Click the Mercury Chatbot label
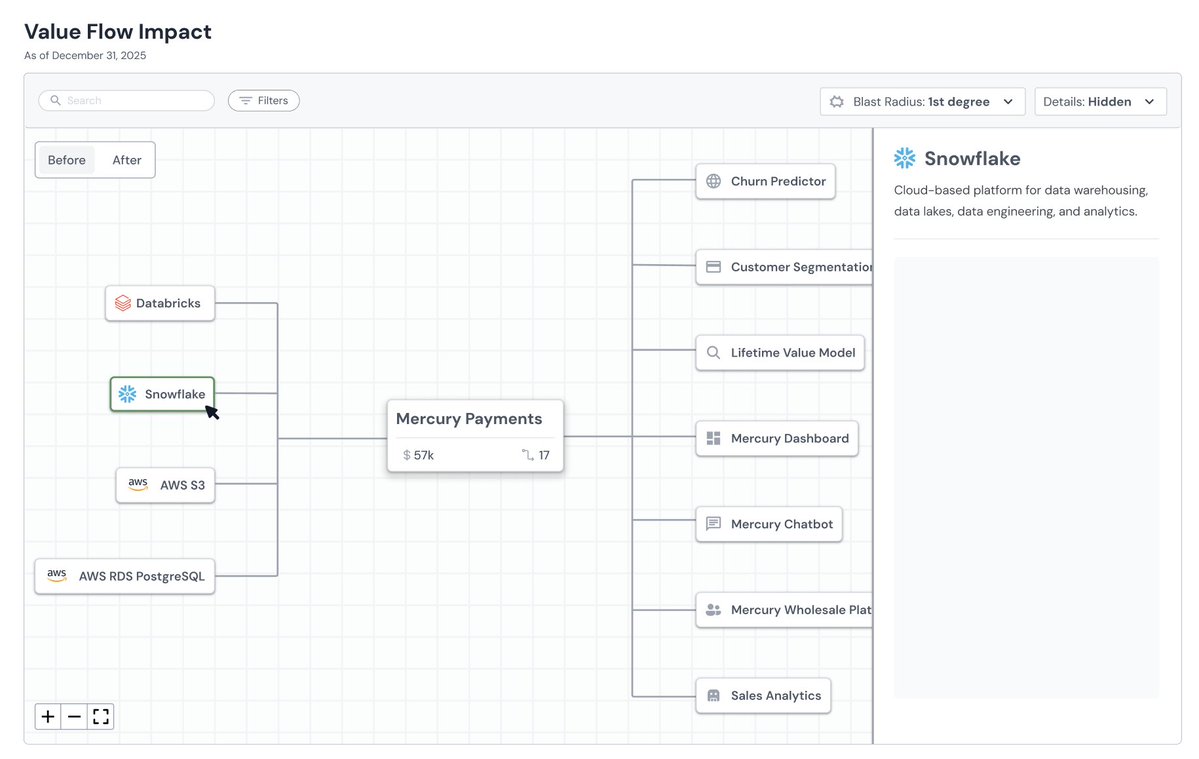 click(781, 524)
